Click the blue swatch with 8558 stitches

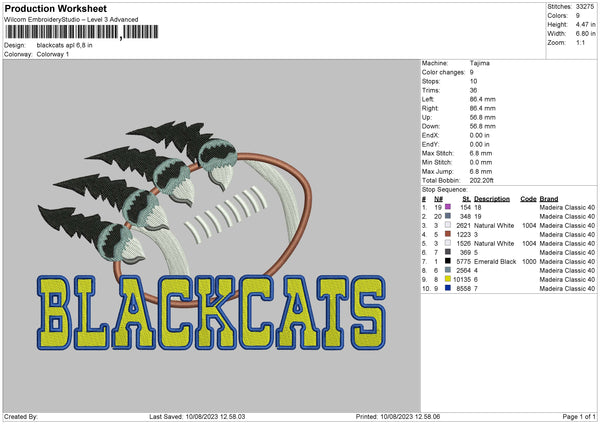[x=448, y=288]
